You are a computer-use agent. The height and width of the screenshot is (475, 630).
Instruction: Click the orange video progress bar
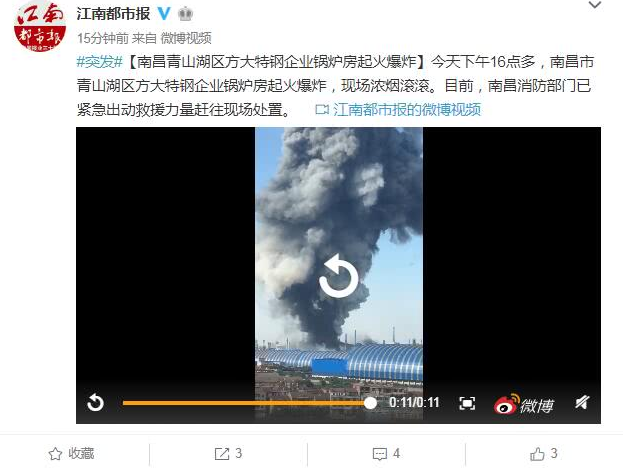pyautogui.click(x=246, y=403)
